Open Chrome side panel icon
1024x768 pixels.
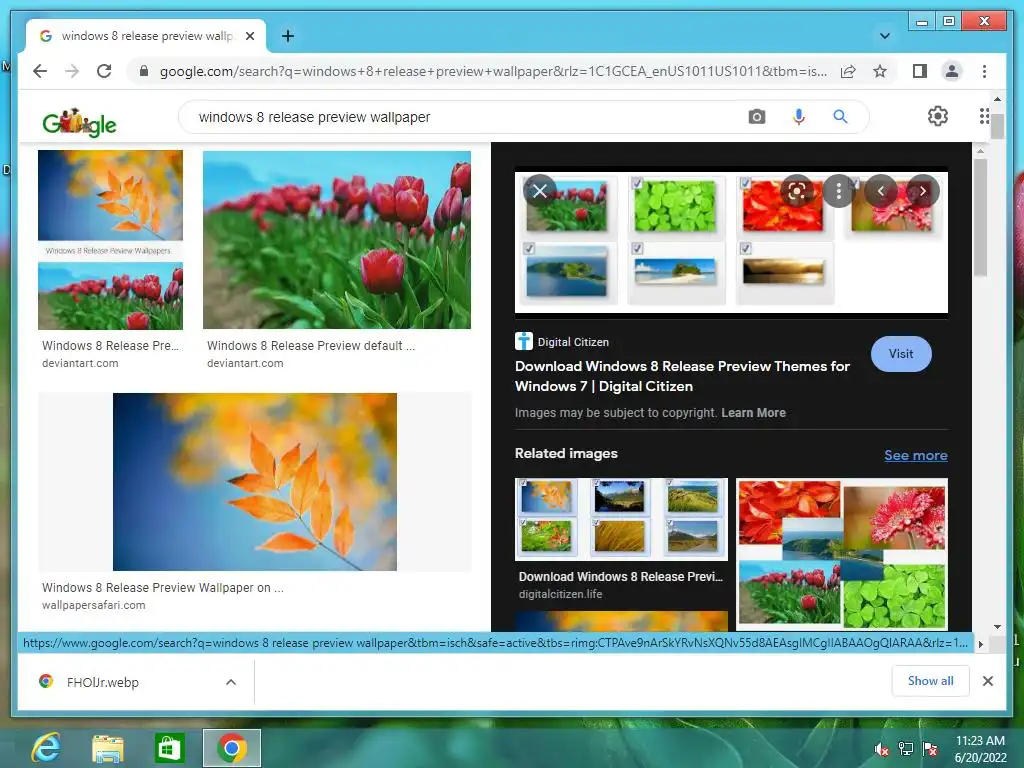[920, 71]
